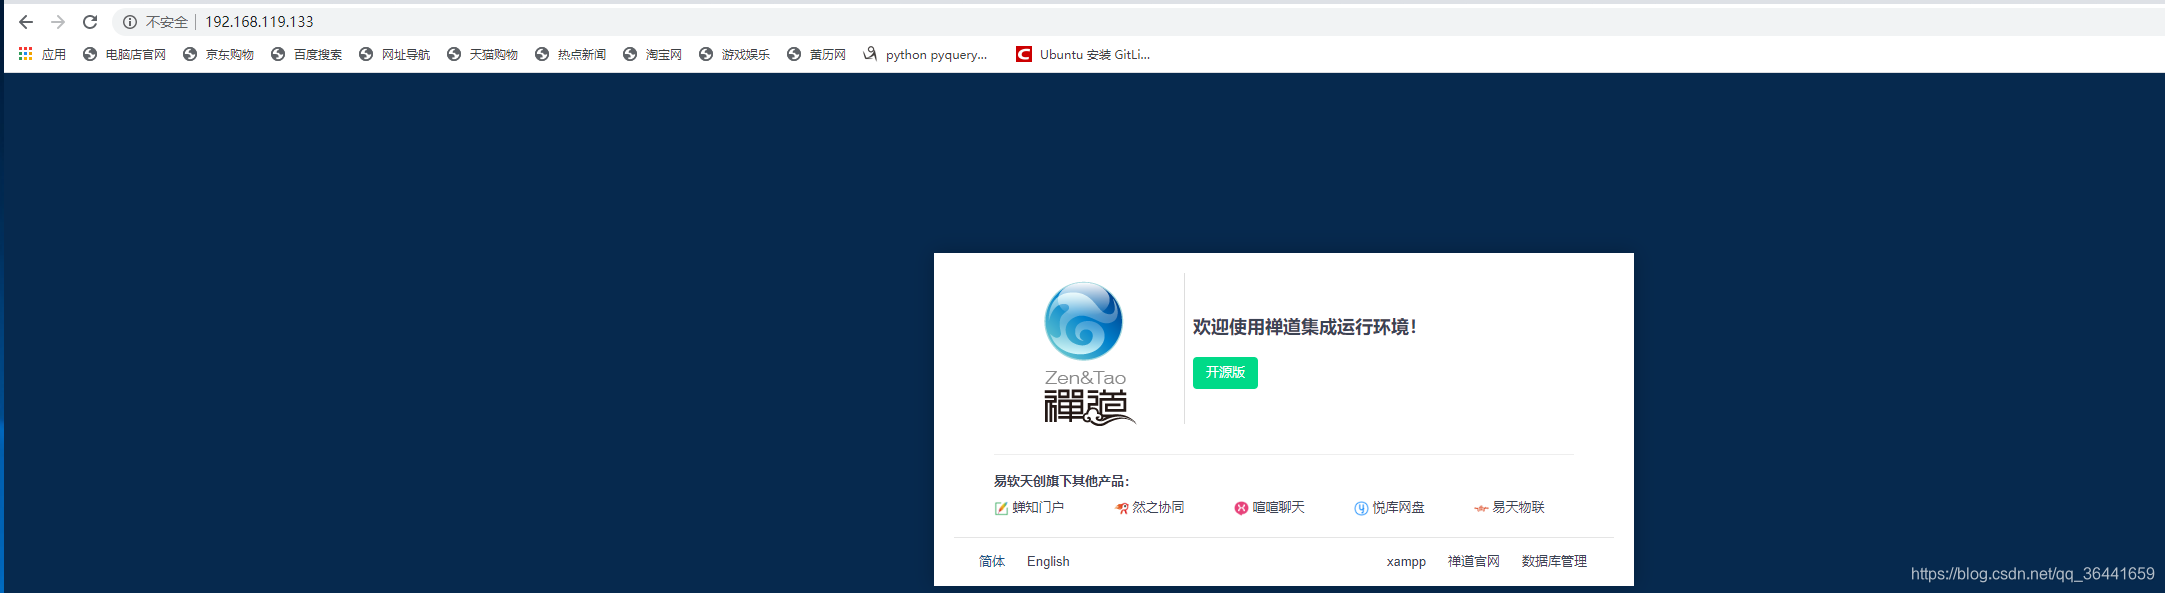Click text 易软天创旗下其他产品:

coord(1061,481)
